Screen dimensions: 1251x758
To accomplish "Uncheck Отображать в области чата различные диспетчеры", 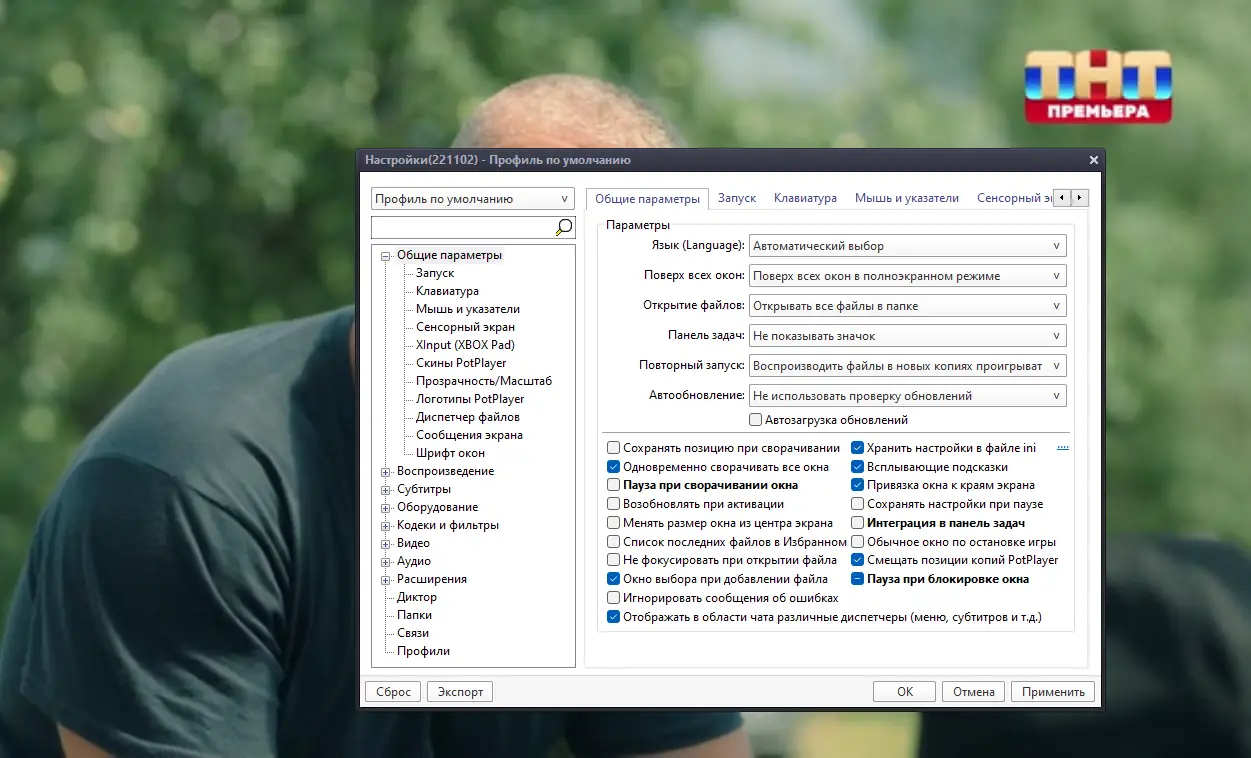I will point(614,617).
